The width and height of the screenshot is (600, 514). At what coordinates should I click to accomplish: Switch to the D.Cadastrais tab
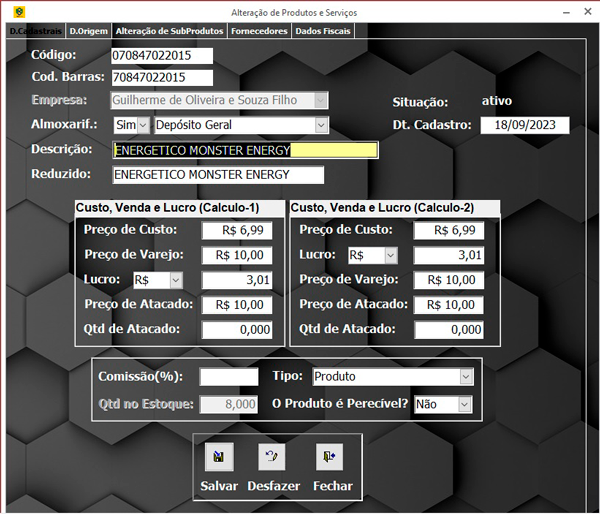35,31
